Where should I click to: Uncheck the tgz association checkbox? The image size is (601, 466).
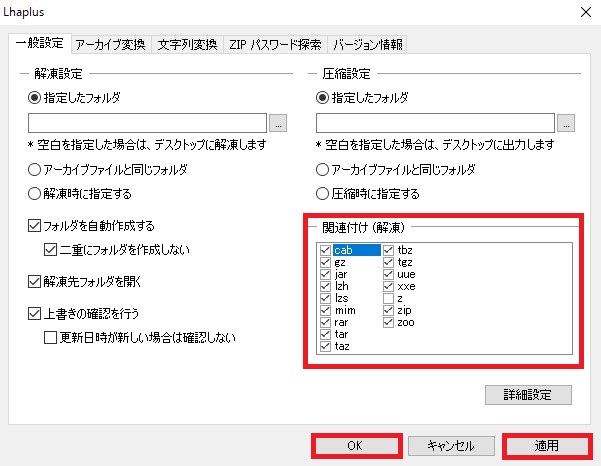click(x=388, y=262)
